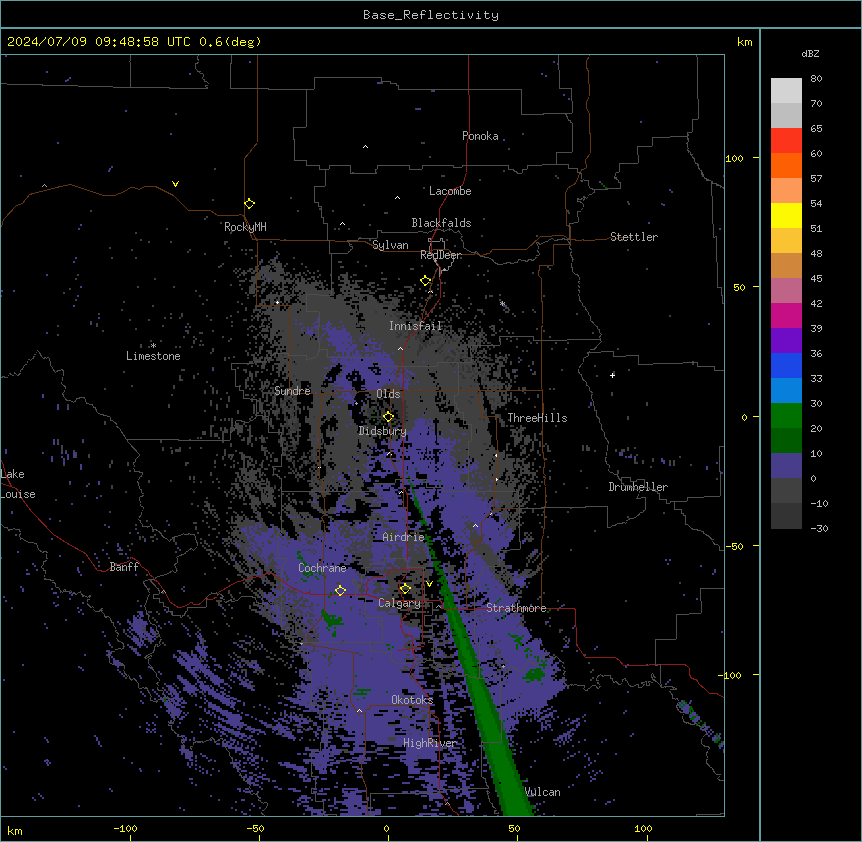Click the asterisk marker above Limestone label
862x842 pixels.
click(153, 345)
